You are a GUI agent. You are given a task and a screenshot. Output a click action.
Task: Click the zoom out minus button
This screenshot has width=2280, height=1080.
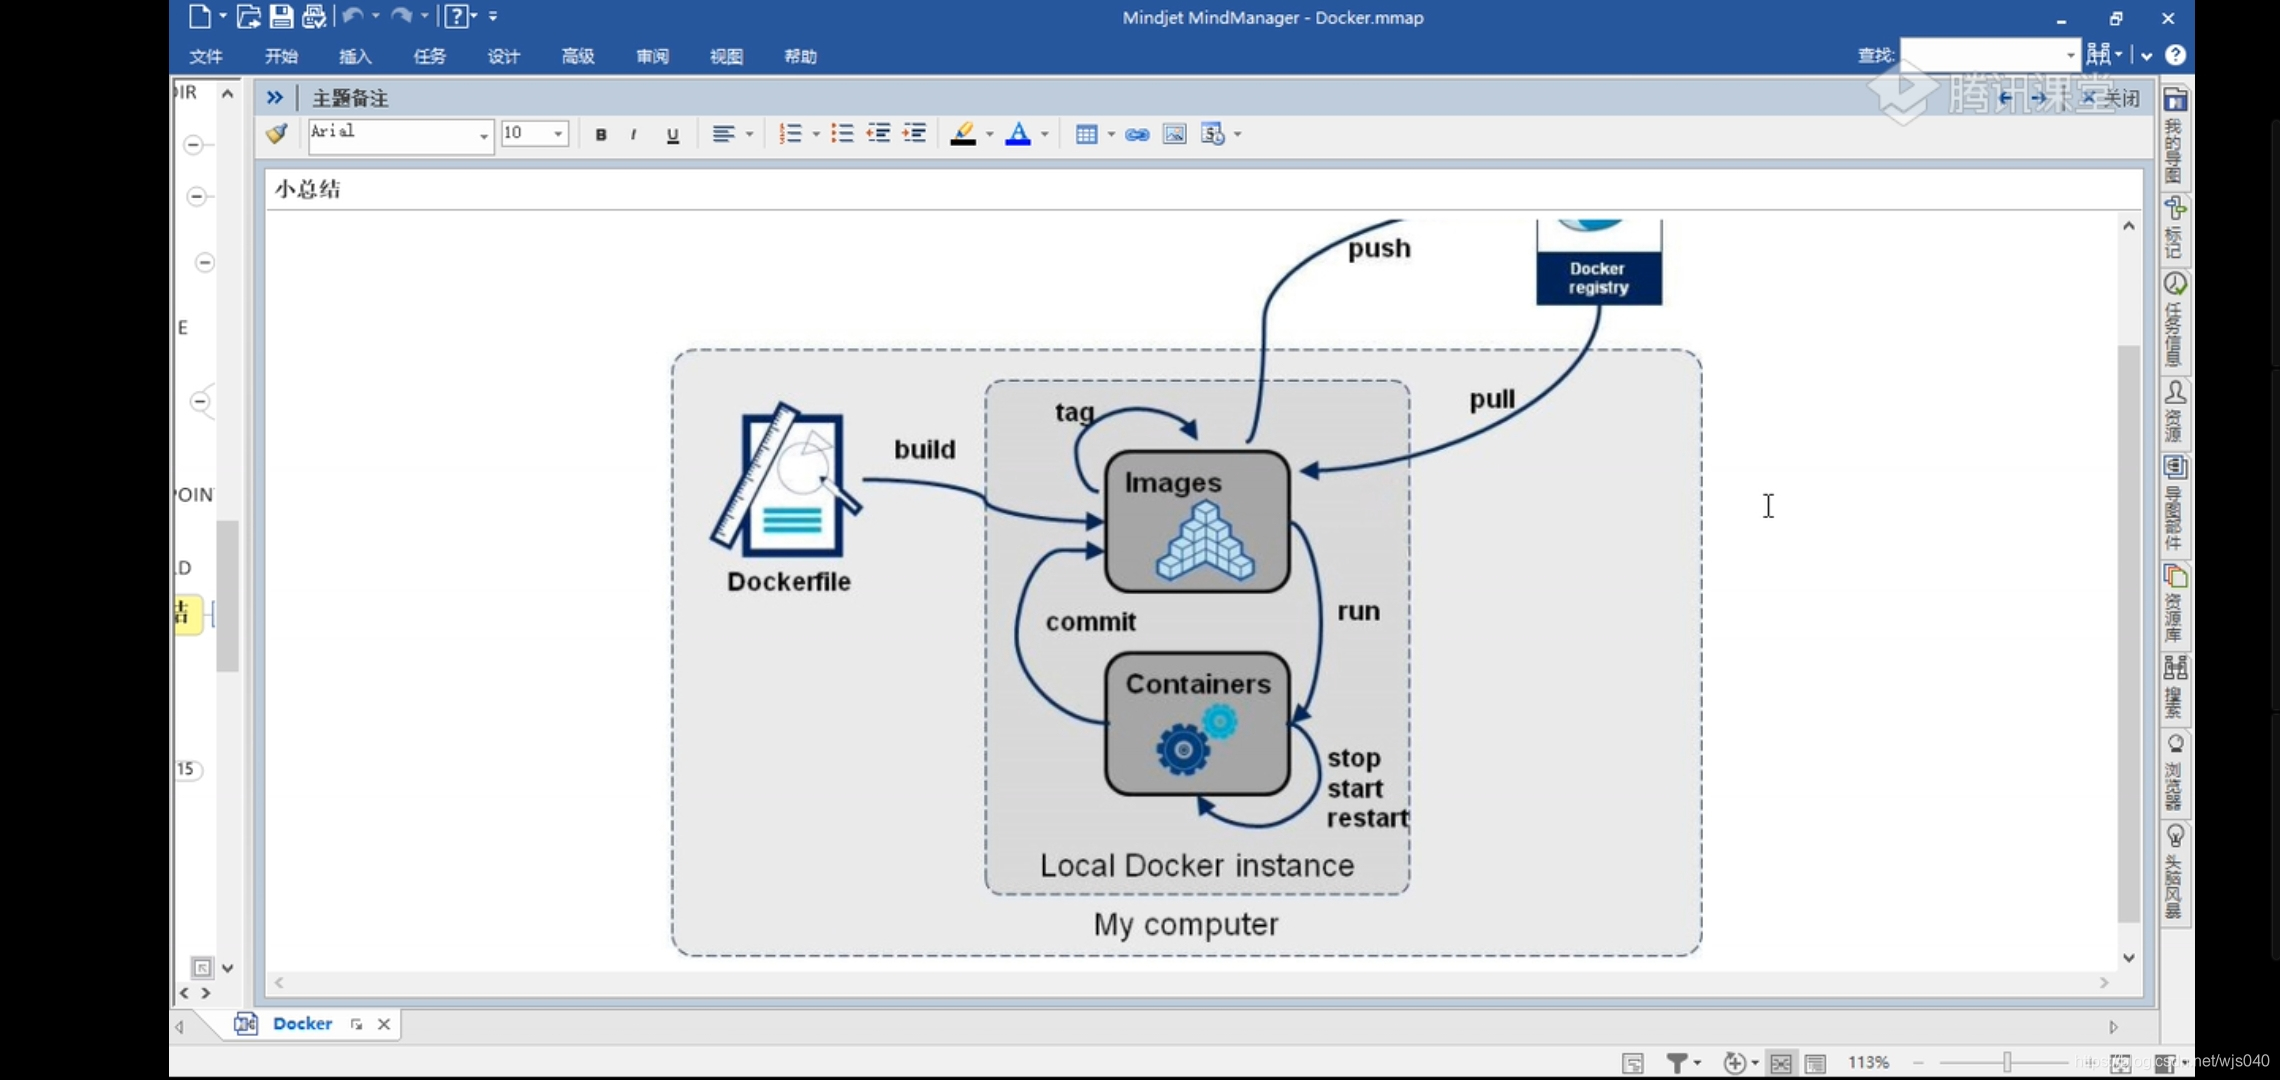(1918, 1063)
